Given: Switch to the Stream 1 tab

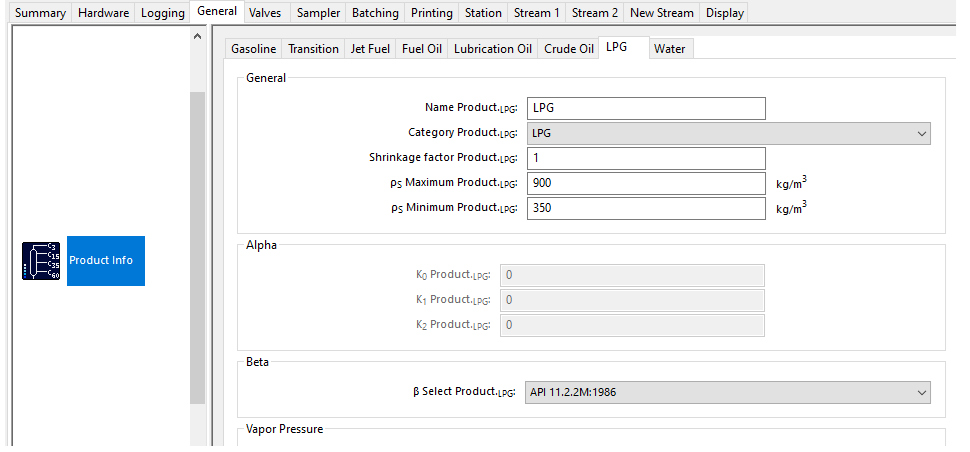Looking at the screenshot, I should coord(536,13).
